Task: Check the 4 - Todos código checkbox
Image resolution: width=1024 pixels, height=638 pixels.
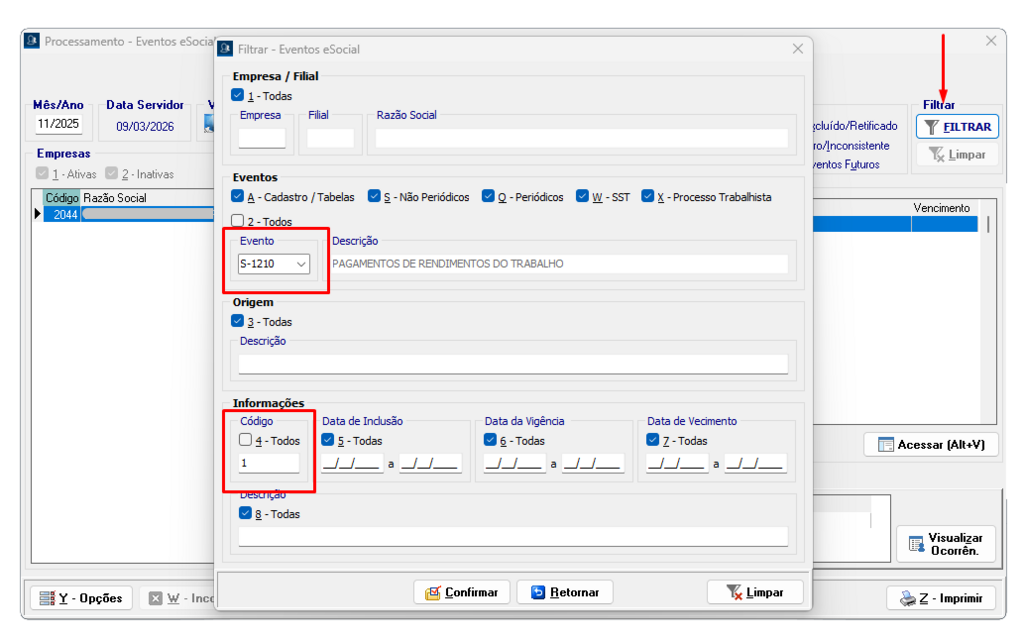Action: click(x=245, y=440)
